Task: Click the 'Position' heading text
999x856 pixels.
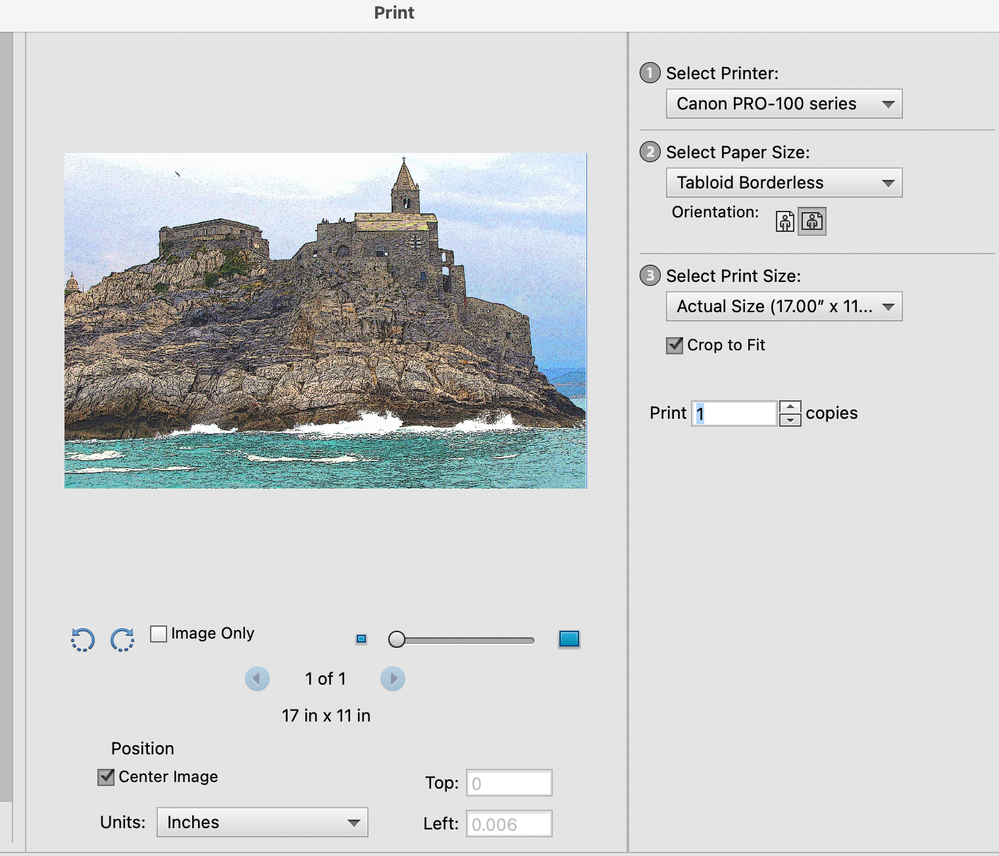Action: coord(142,748)
